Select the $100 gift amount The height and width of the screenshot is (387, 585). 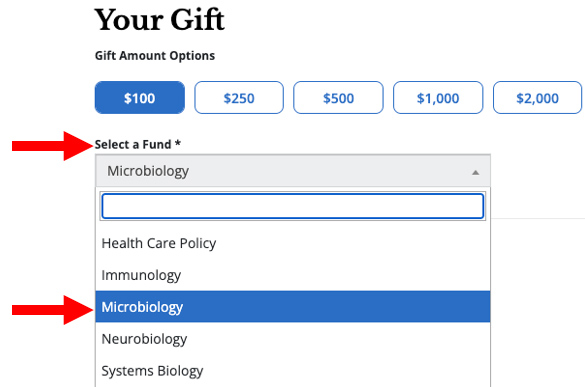[140, 98]
